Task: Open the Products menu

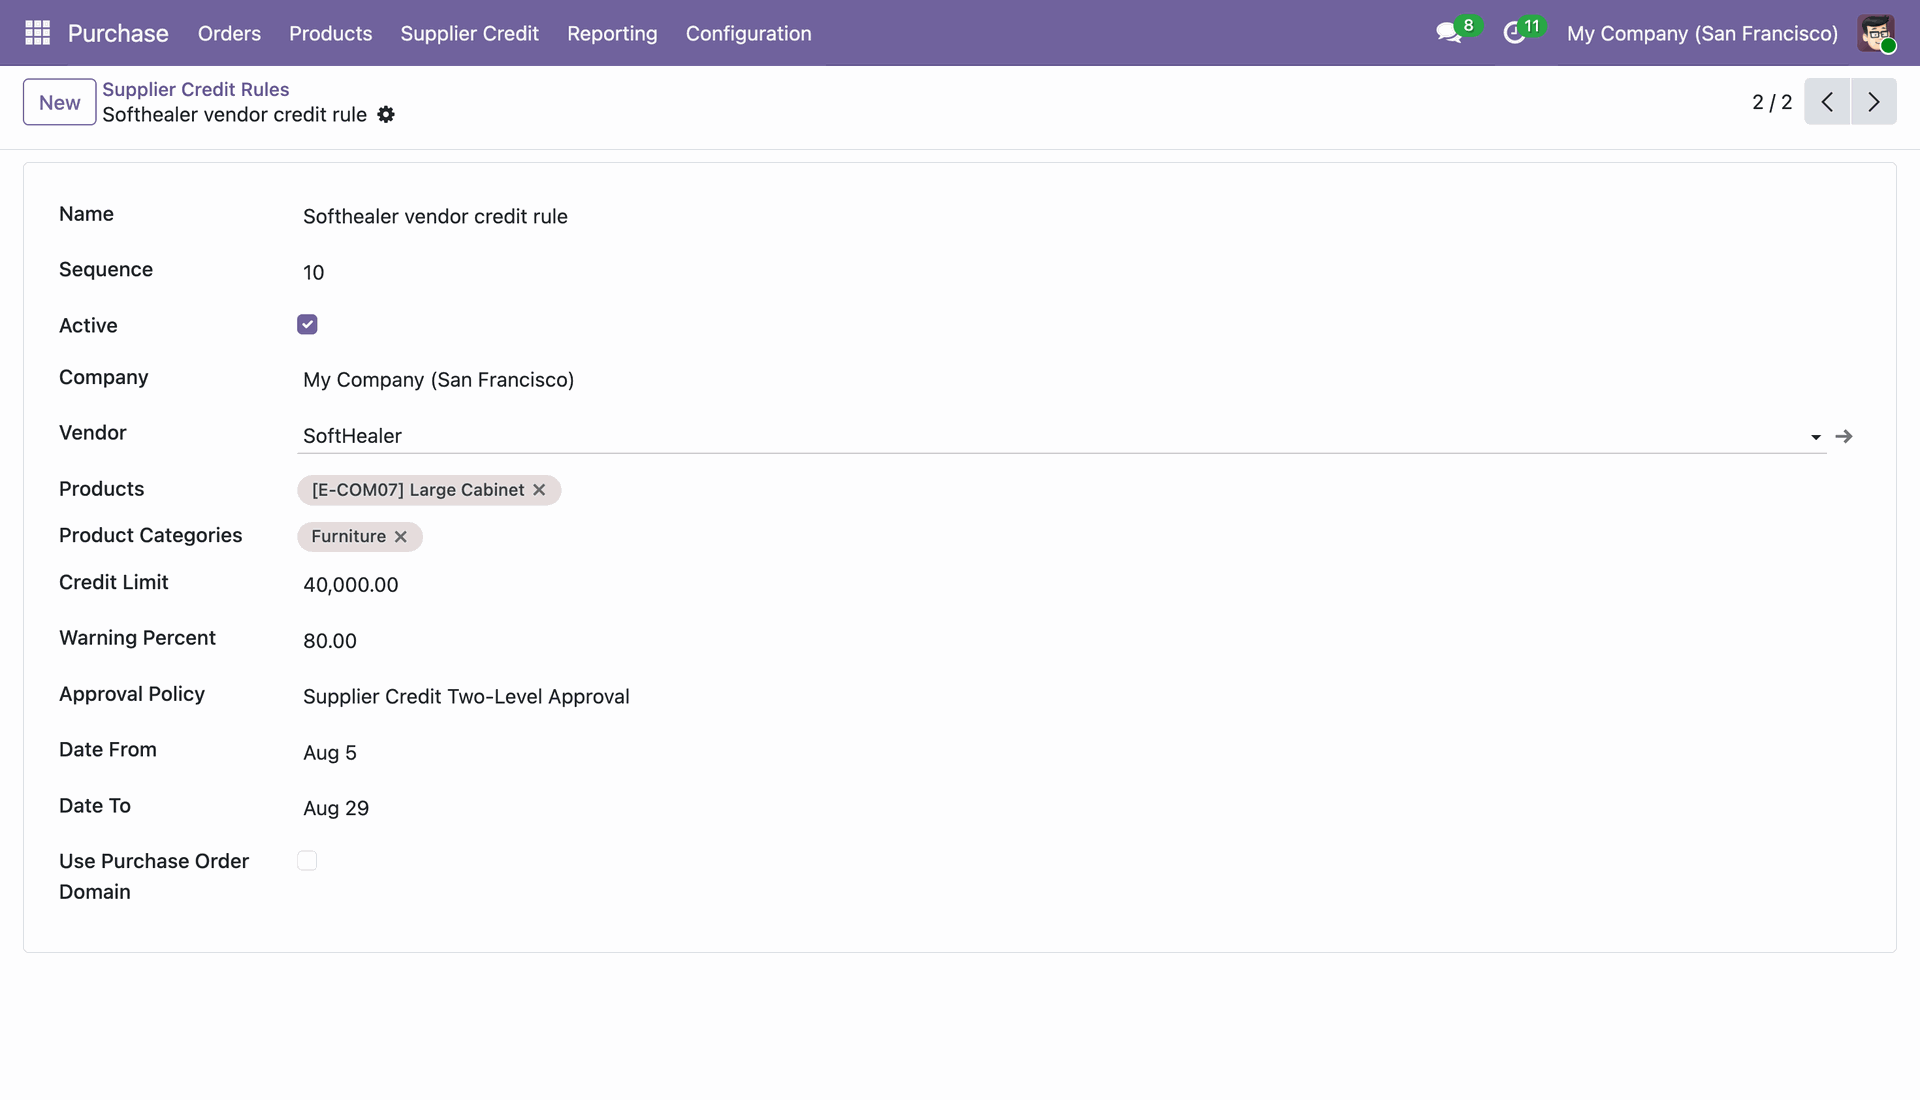Action: [330, 33]
